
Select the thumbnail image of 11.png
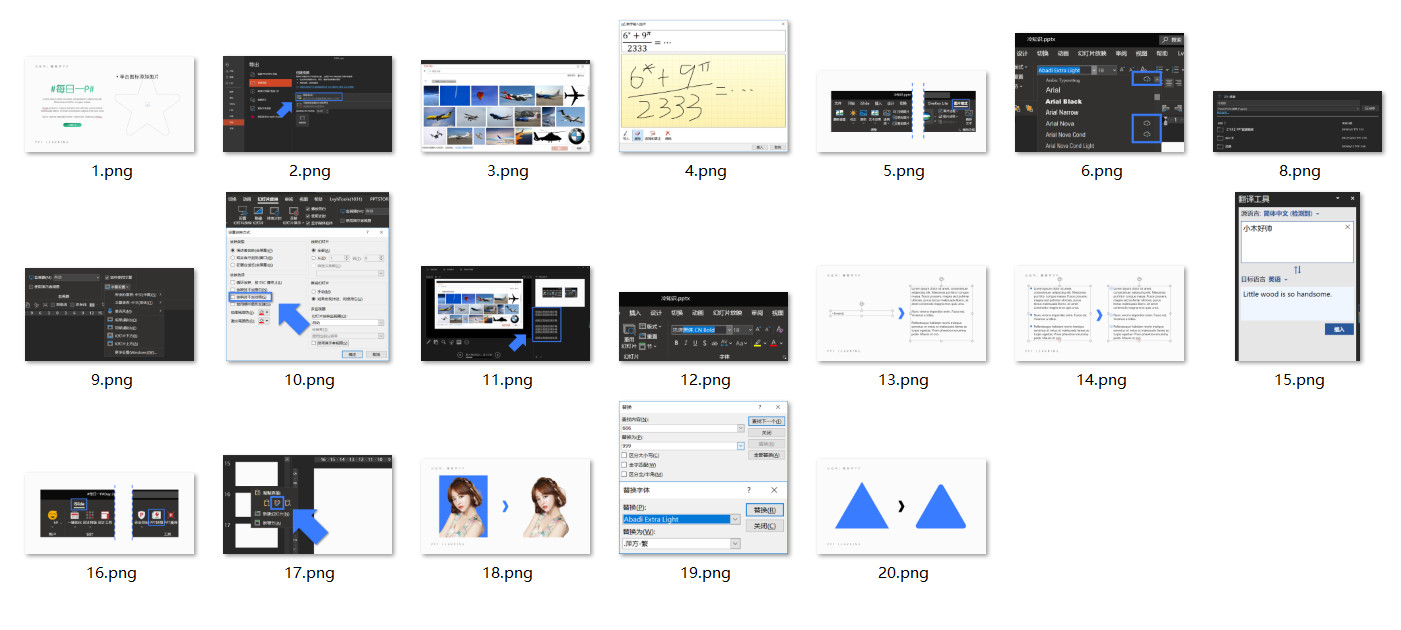[506, 314]
